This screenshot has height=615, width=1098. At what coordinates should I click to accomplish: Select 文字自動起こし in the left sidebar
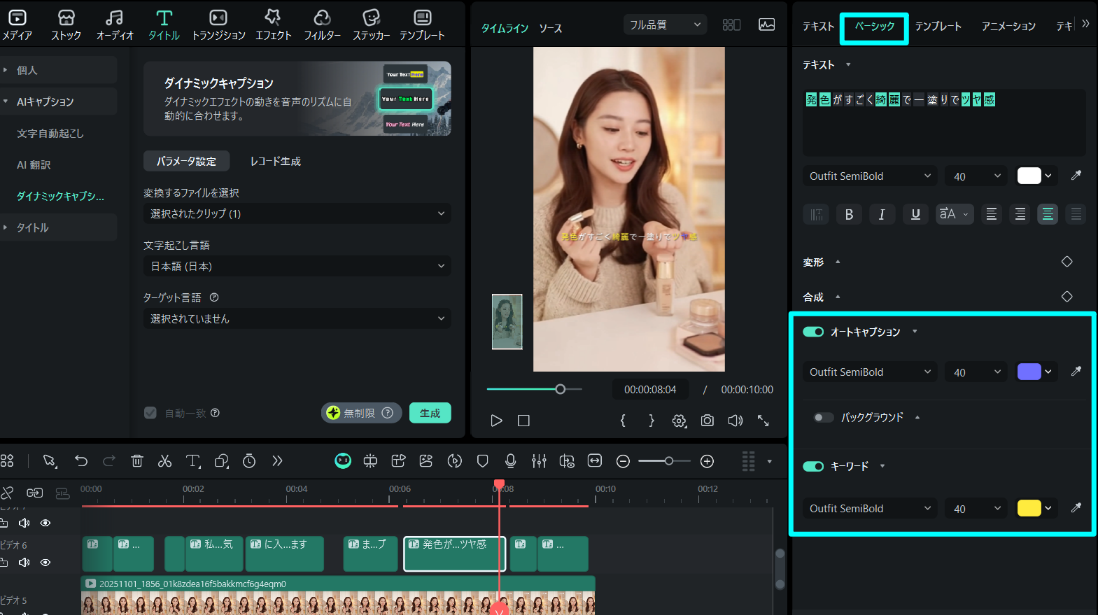pyautogui.click(x=50, y=133)
